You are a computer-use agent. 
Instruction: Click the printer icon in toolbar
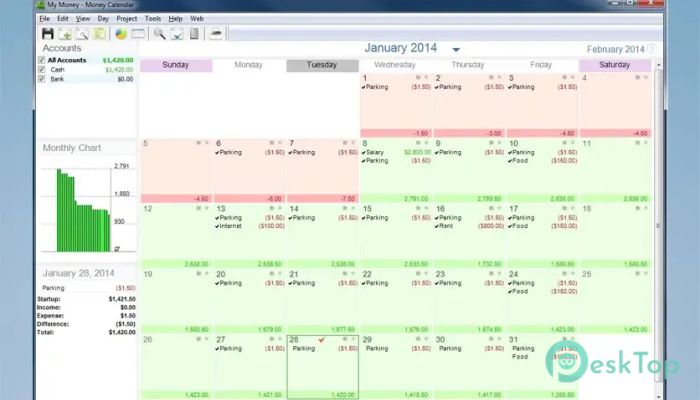click(216, 34)
